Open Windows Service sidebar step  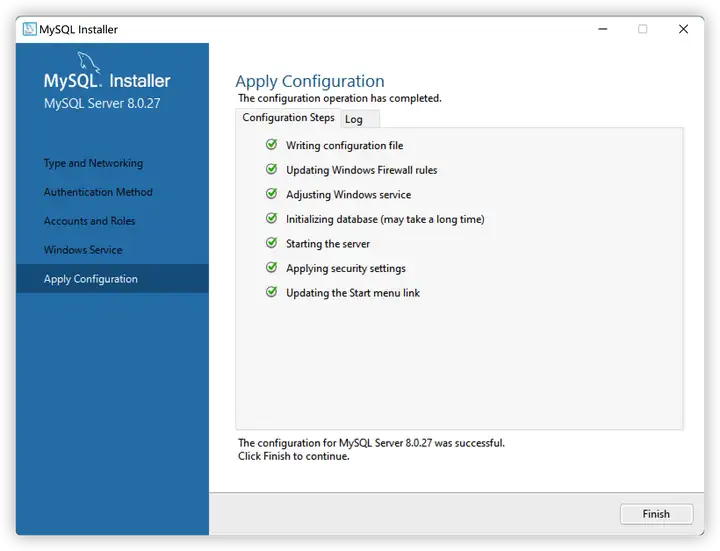(x=83, y=250)
